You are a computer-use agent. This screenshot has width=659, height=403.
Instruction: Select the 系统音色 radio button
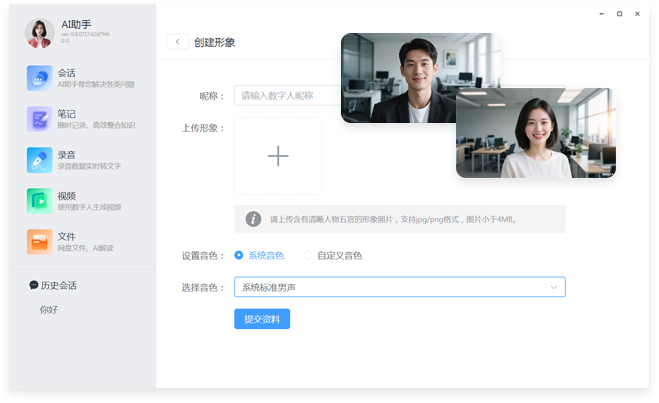click(x=239, y=255)
